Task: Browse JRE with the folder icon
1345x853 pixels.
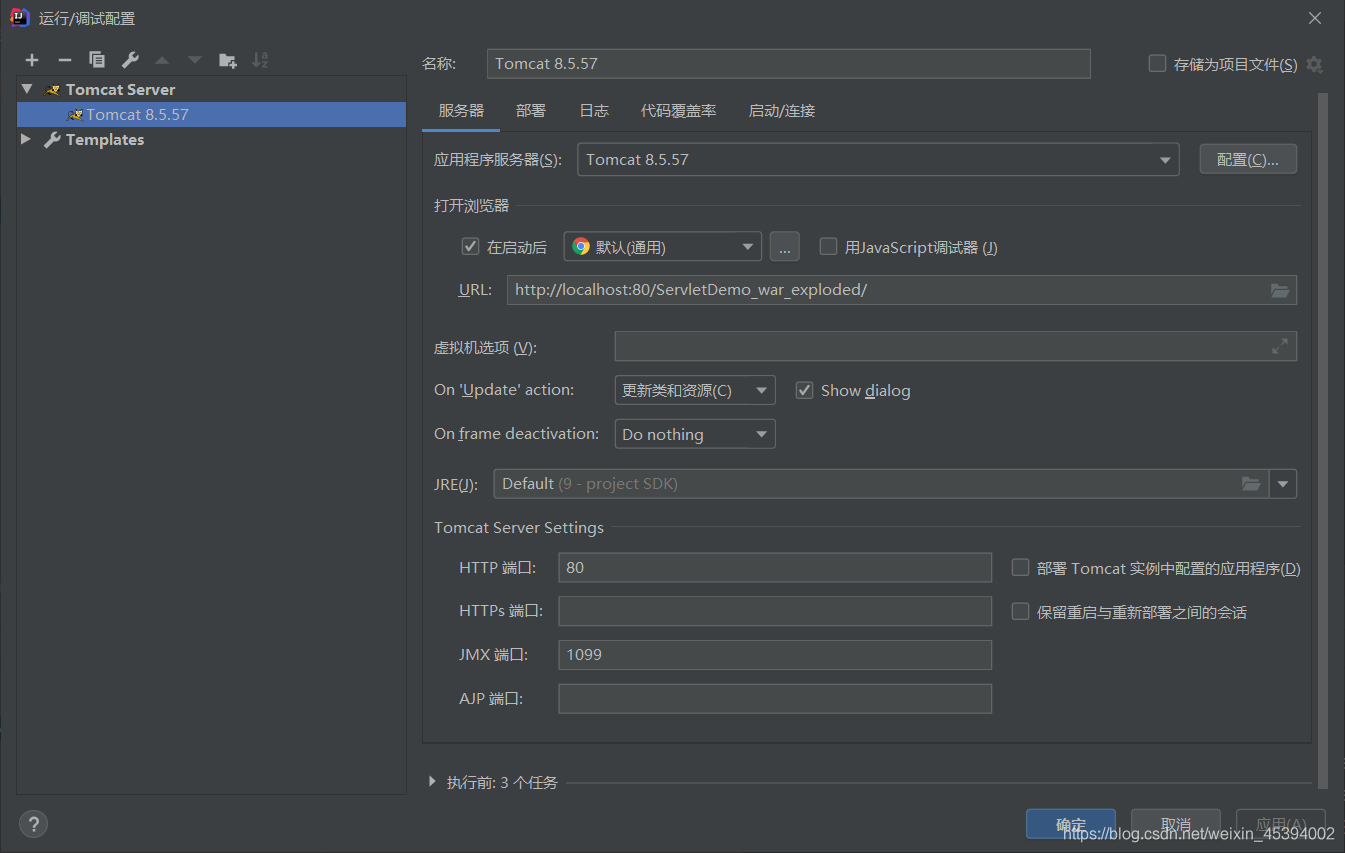Action: pyautogui.click(x=1251, y=484)
